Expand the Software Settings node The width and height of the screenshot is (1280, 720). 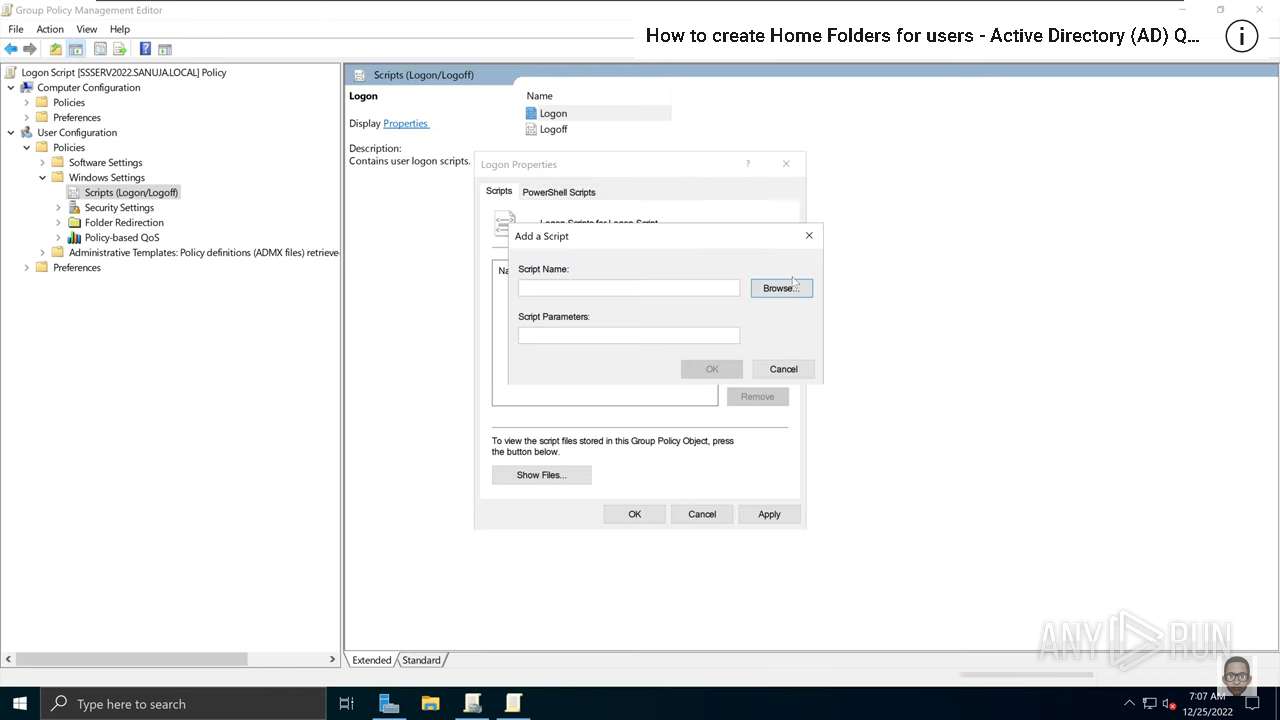click(43, 162)
